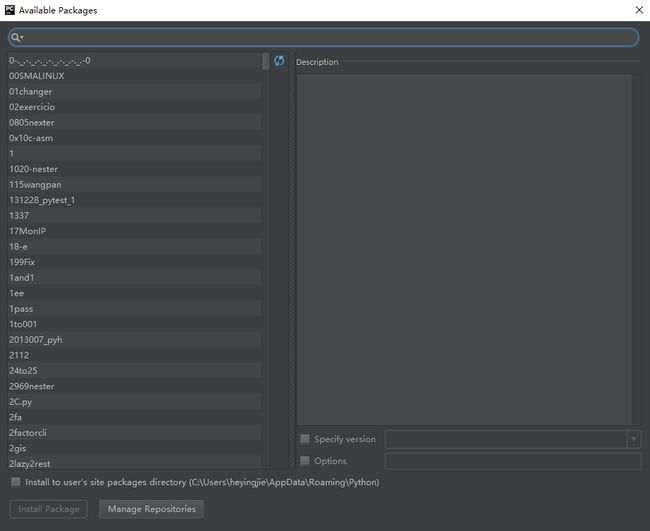Viewport: 650px width, 531px height.
Task: Click the Install Package button
Action: click(49, 509)
